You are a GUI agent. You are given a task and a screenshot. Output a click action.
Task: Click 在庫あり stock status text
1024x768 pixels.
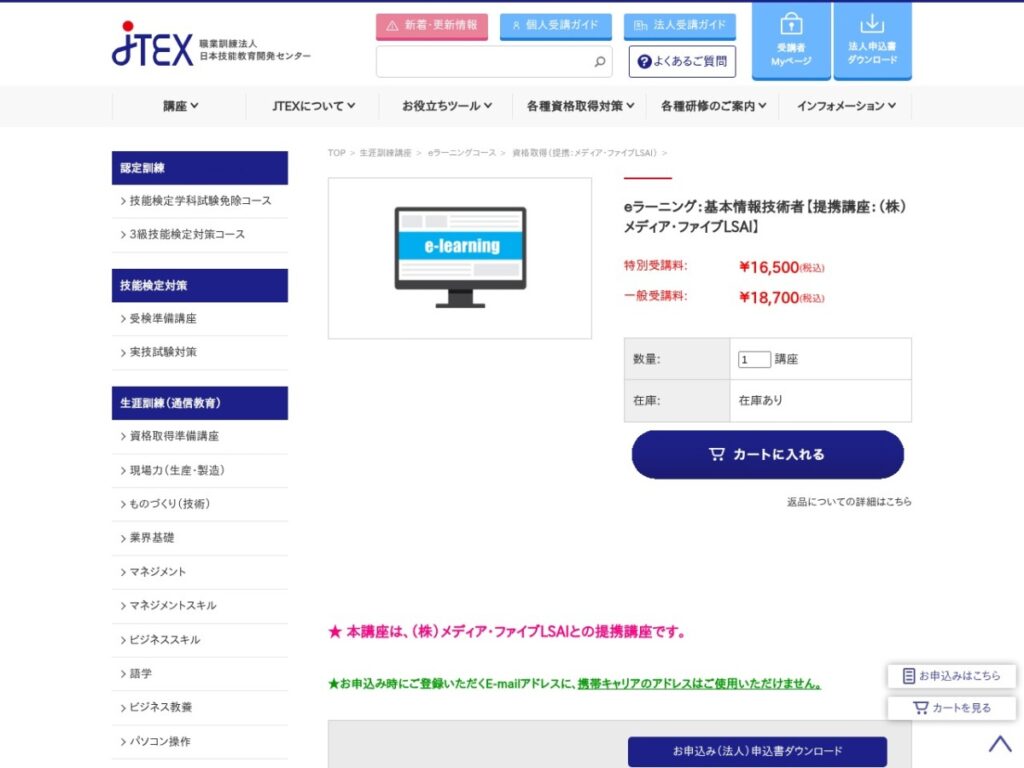tap(760, 400)
